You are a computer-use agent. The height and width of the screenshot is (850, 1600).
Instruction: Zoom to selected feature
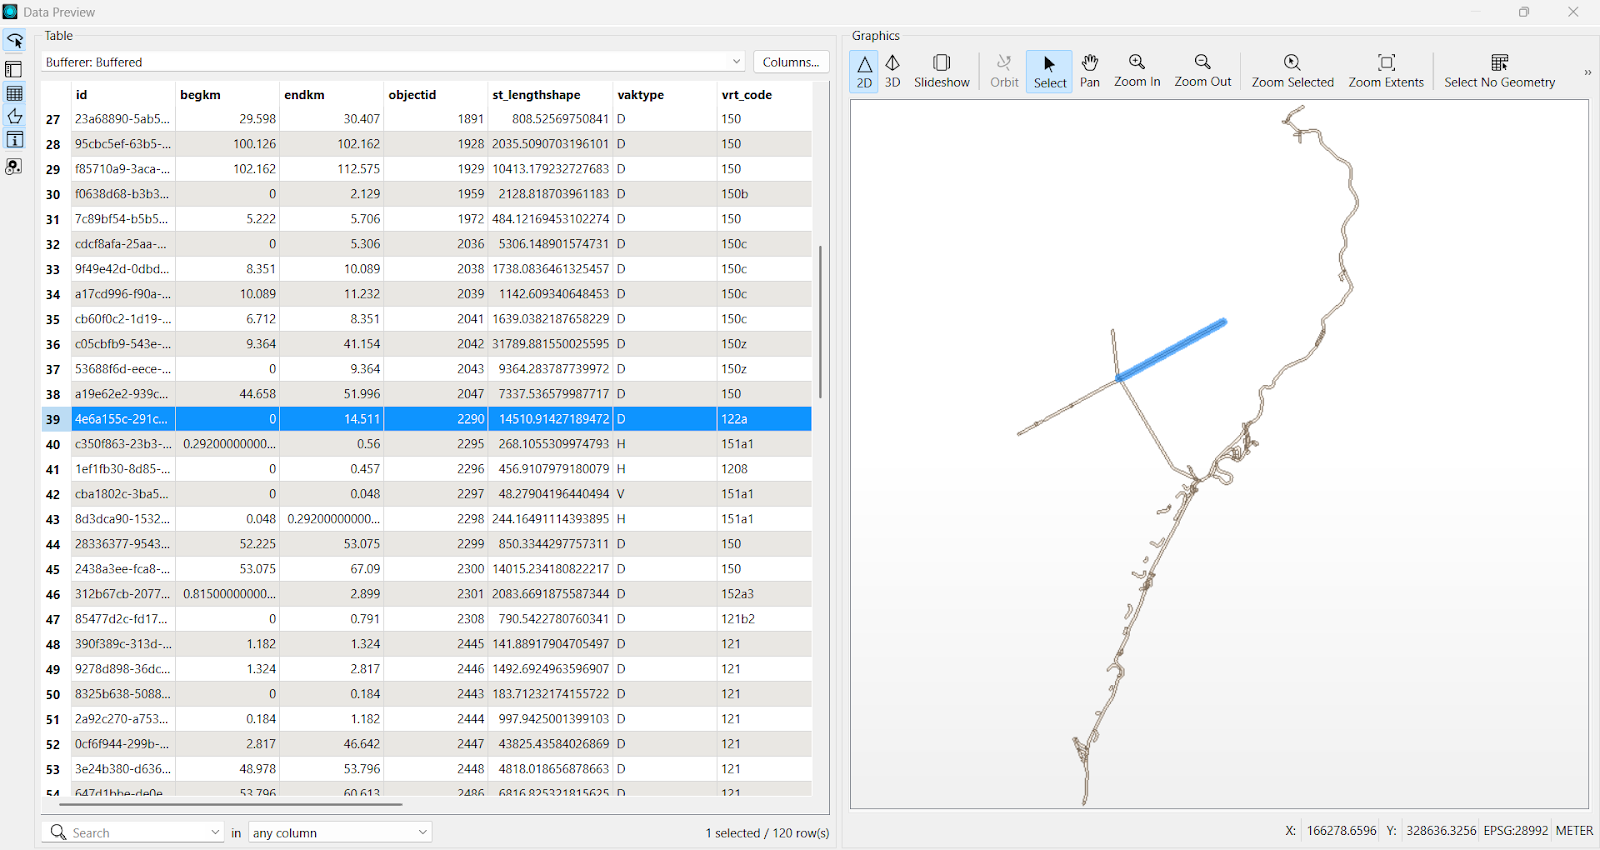(1292, 71)
